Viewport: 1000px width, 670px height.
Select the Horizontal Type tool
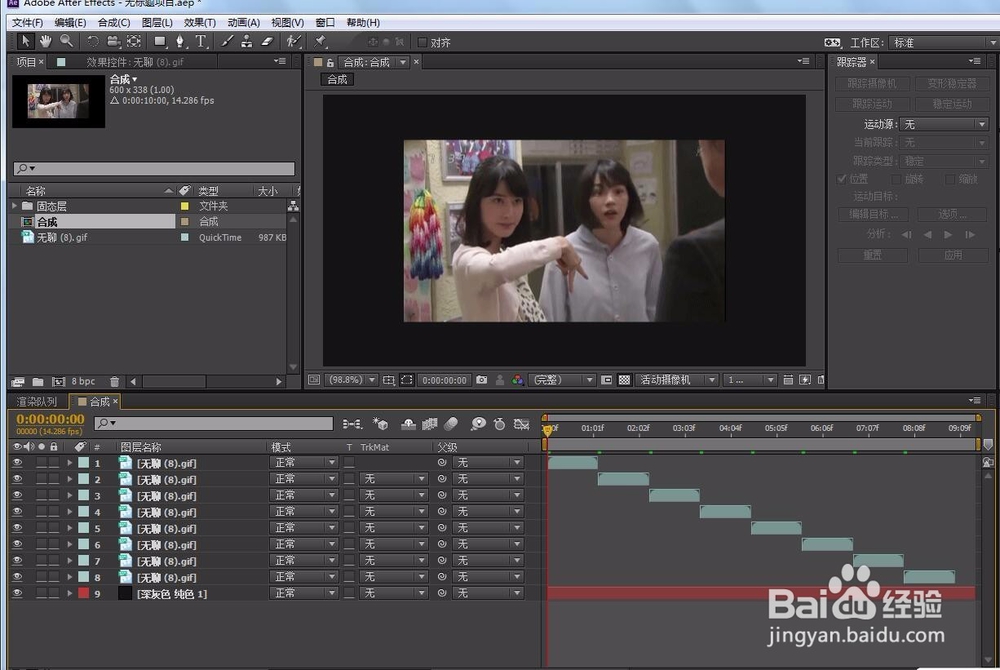click(x=201, y=41)
